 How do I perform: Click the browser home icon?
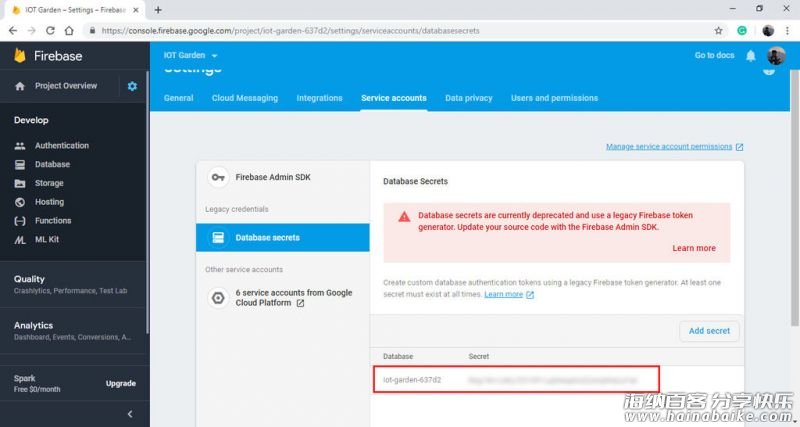[69, 31]
